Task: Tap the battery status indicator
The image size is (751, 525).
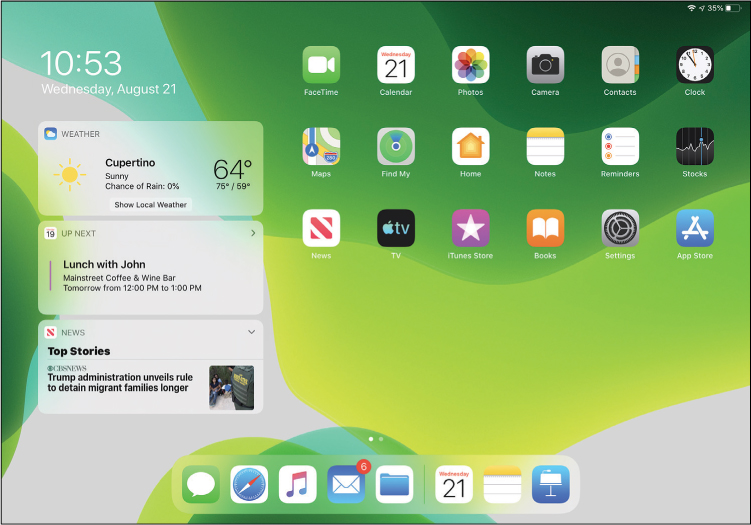Action: tap(733, 8)
